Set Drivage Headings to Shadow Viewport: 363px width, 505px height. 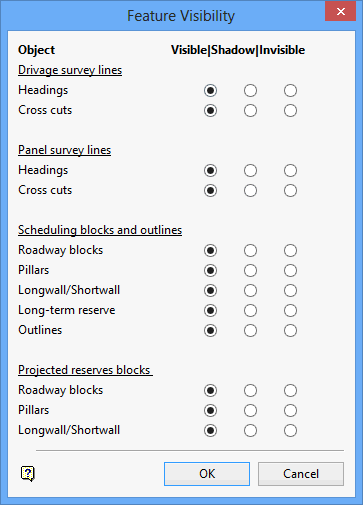(250, 90)
